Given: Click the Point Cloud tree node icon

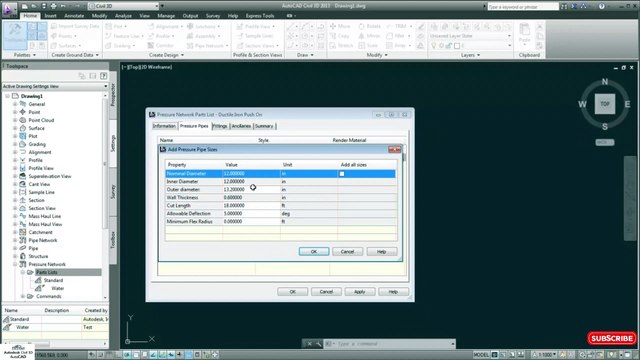Looking at the screenshot, I should point(23,120).
